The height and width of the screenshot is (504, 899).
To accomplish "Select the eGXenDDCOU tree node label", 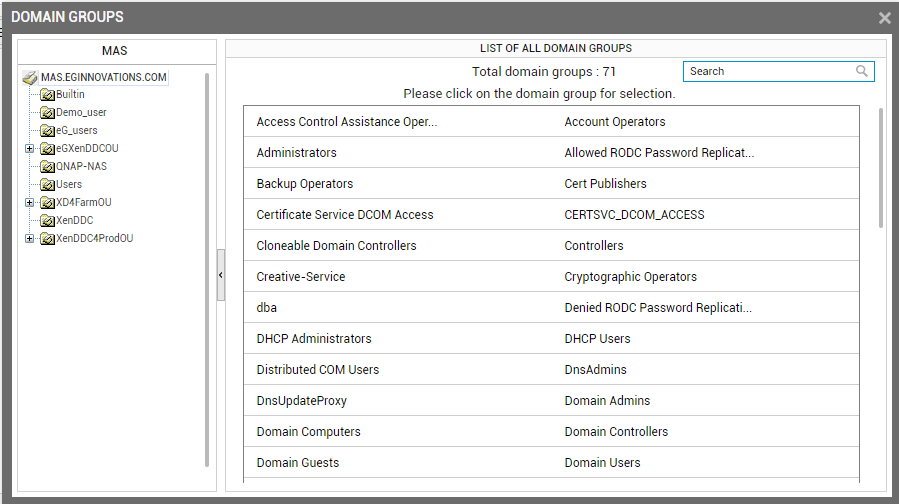I will (87, 148).
